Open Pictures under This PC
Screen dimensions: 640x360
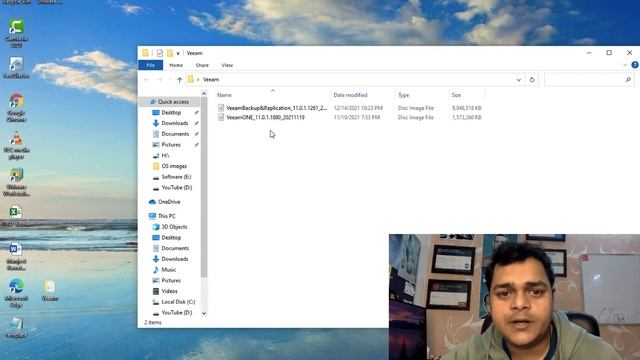pos(171,280)
